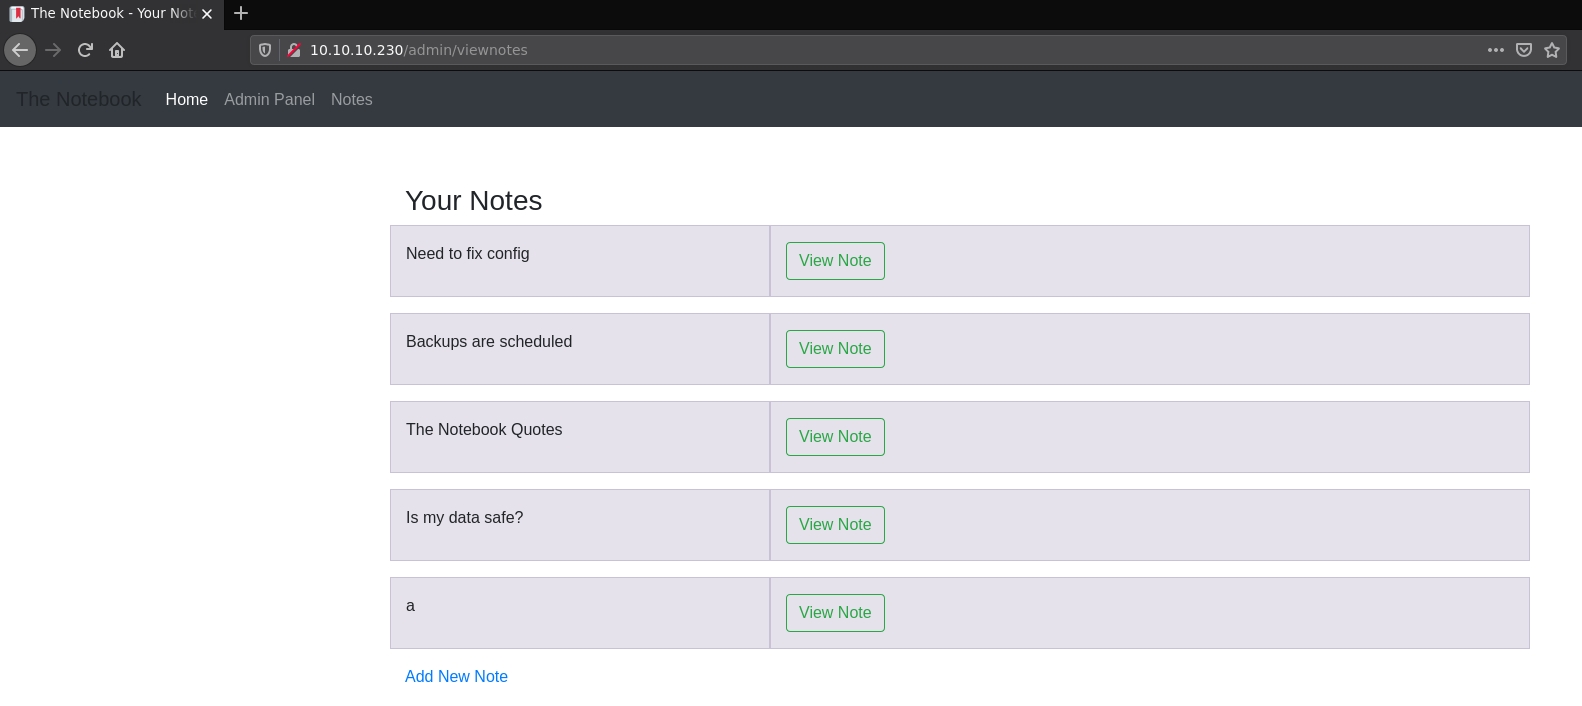
Task: Open the page actions three-dots menu
Action: 1495,50
